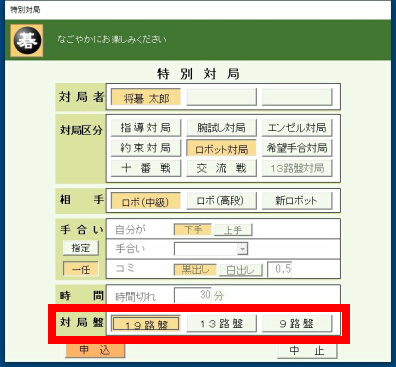Pick 新ロボット as opponent

(x=297, y=201)
